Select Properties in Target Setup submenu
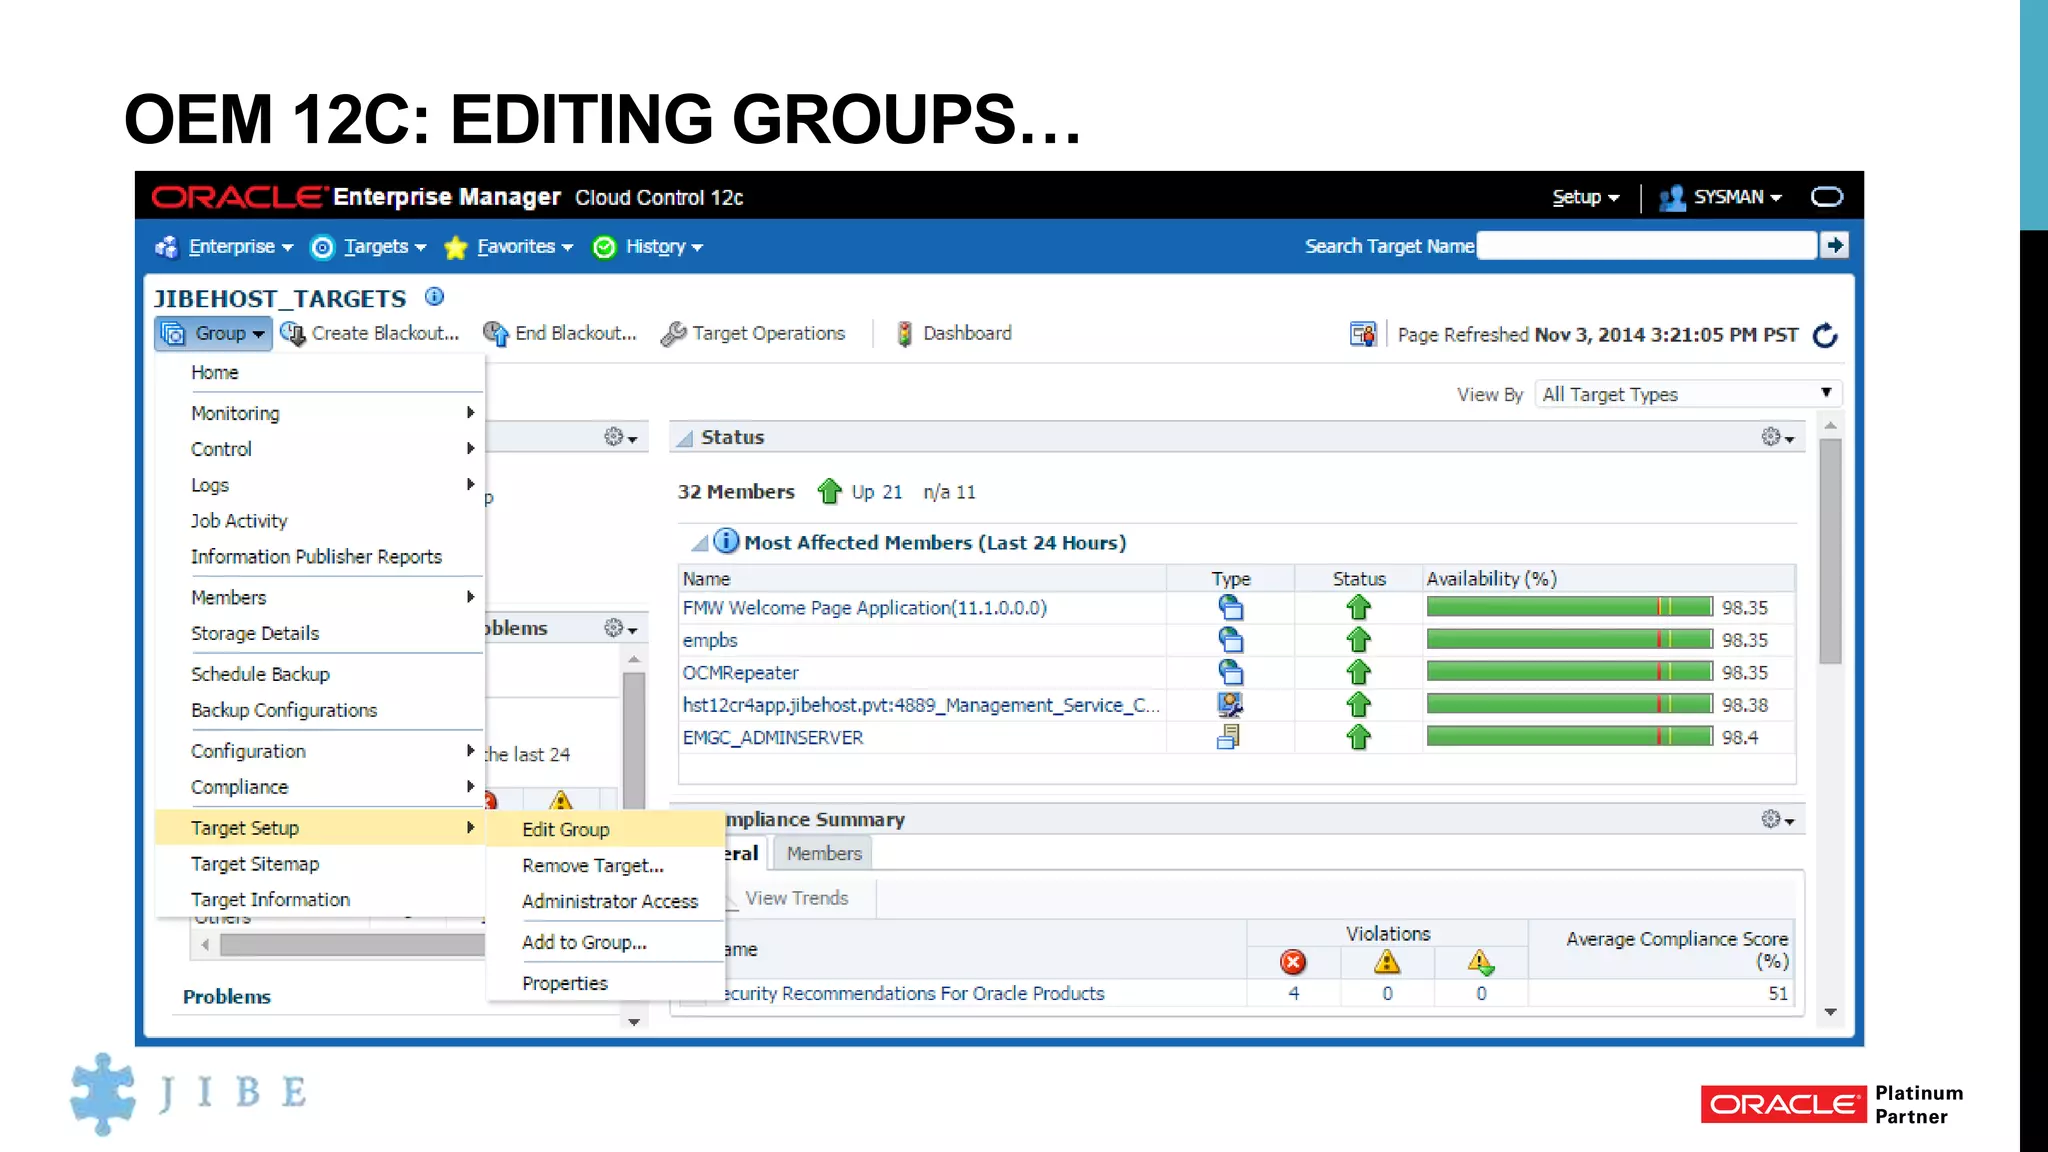 click(605, 983)
